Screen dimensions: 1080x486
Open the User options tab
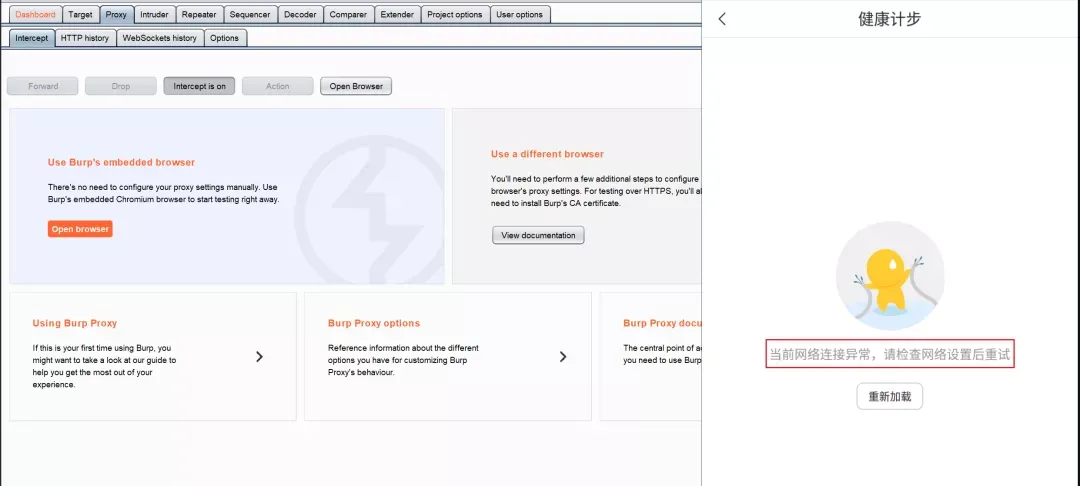coord(520,14)
